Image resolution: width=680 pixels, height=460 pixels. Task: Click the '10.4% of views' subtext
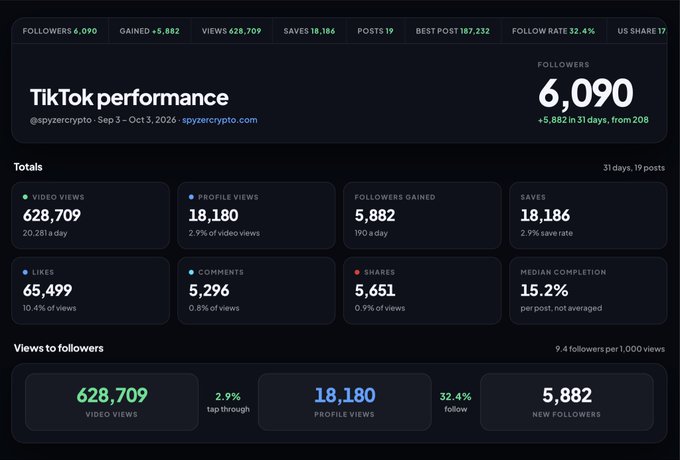49,308
